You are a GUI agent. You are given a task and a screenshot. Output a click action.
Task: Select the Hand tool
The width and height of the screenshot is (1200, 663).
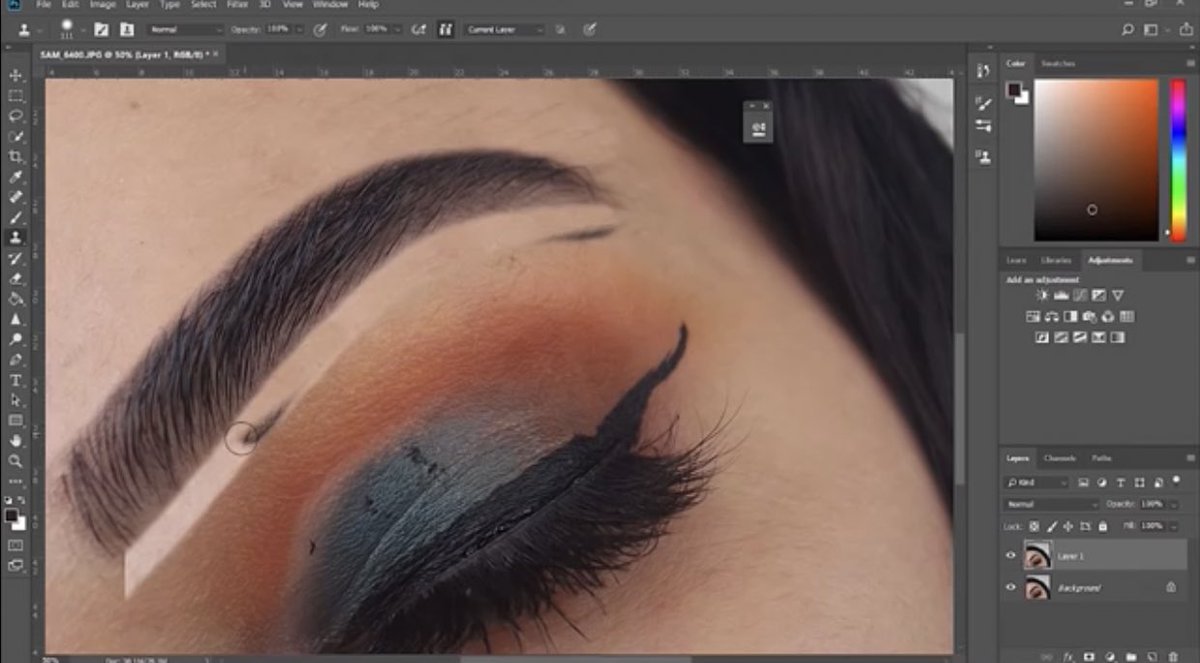(x=16, y=441)
